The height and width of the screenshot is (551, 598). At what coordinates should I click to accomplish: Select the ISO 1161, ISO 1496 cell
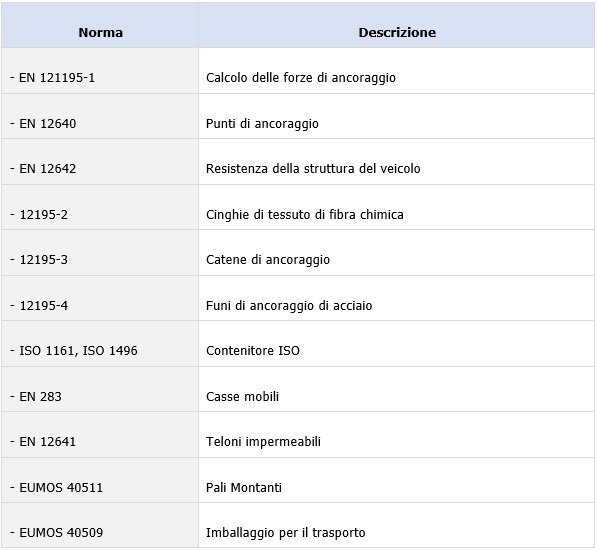tap(100, 344)
